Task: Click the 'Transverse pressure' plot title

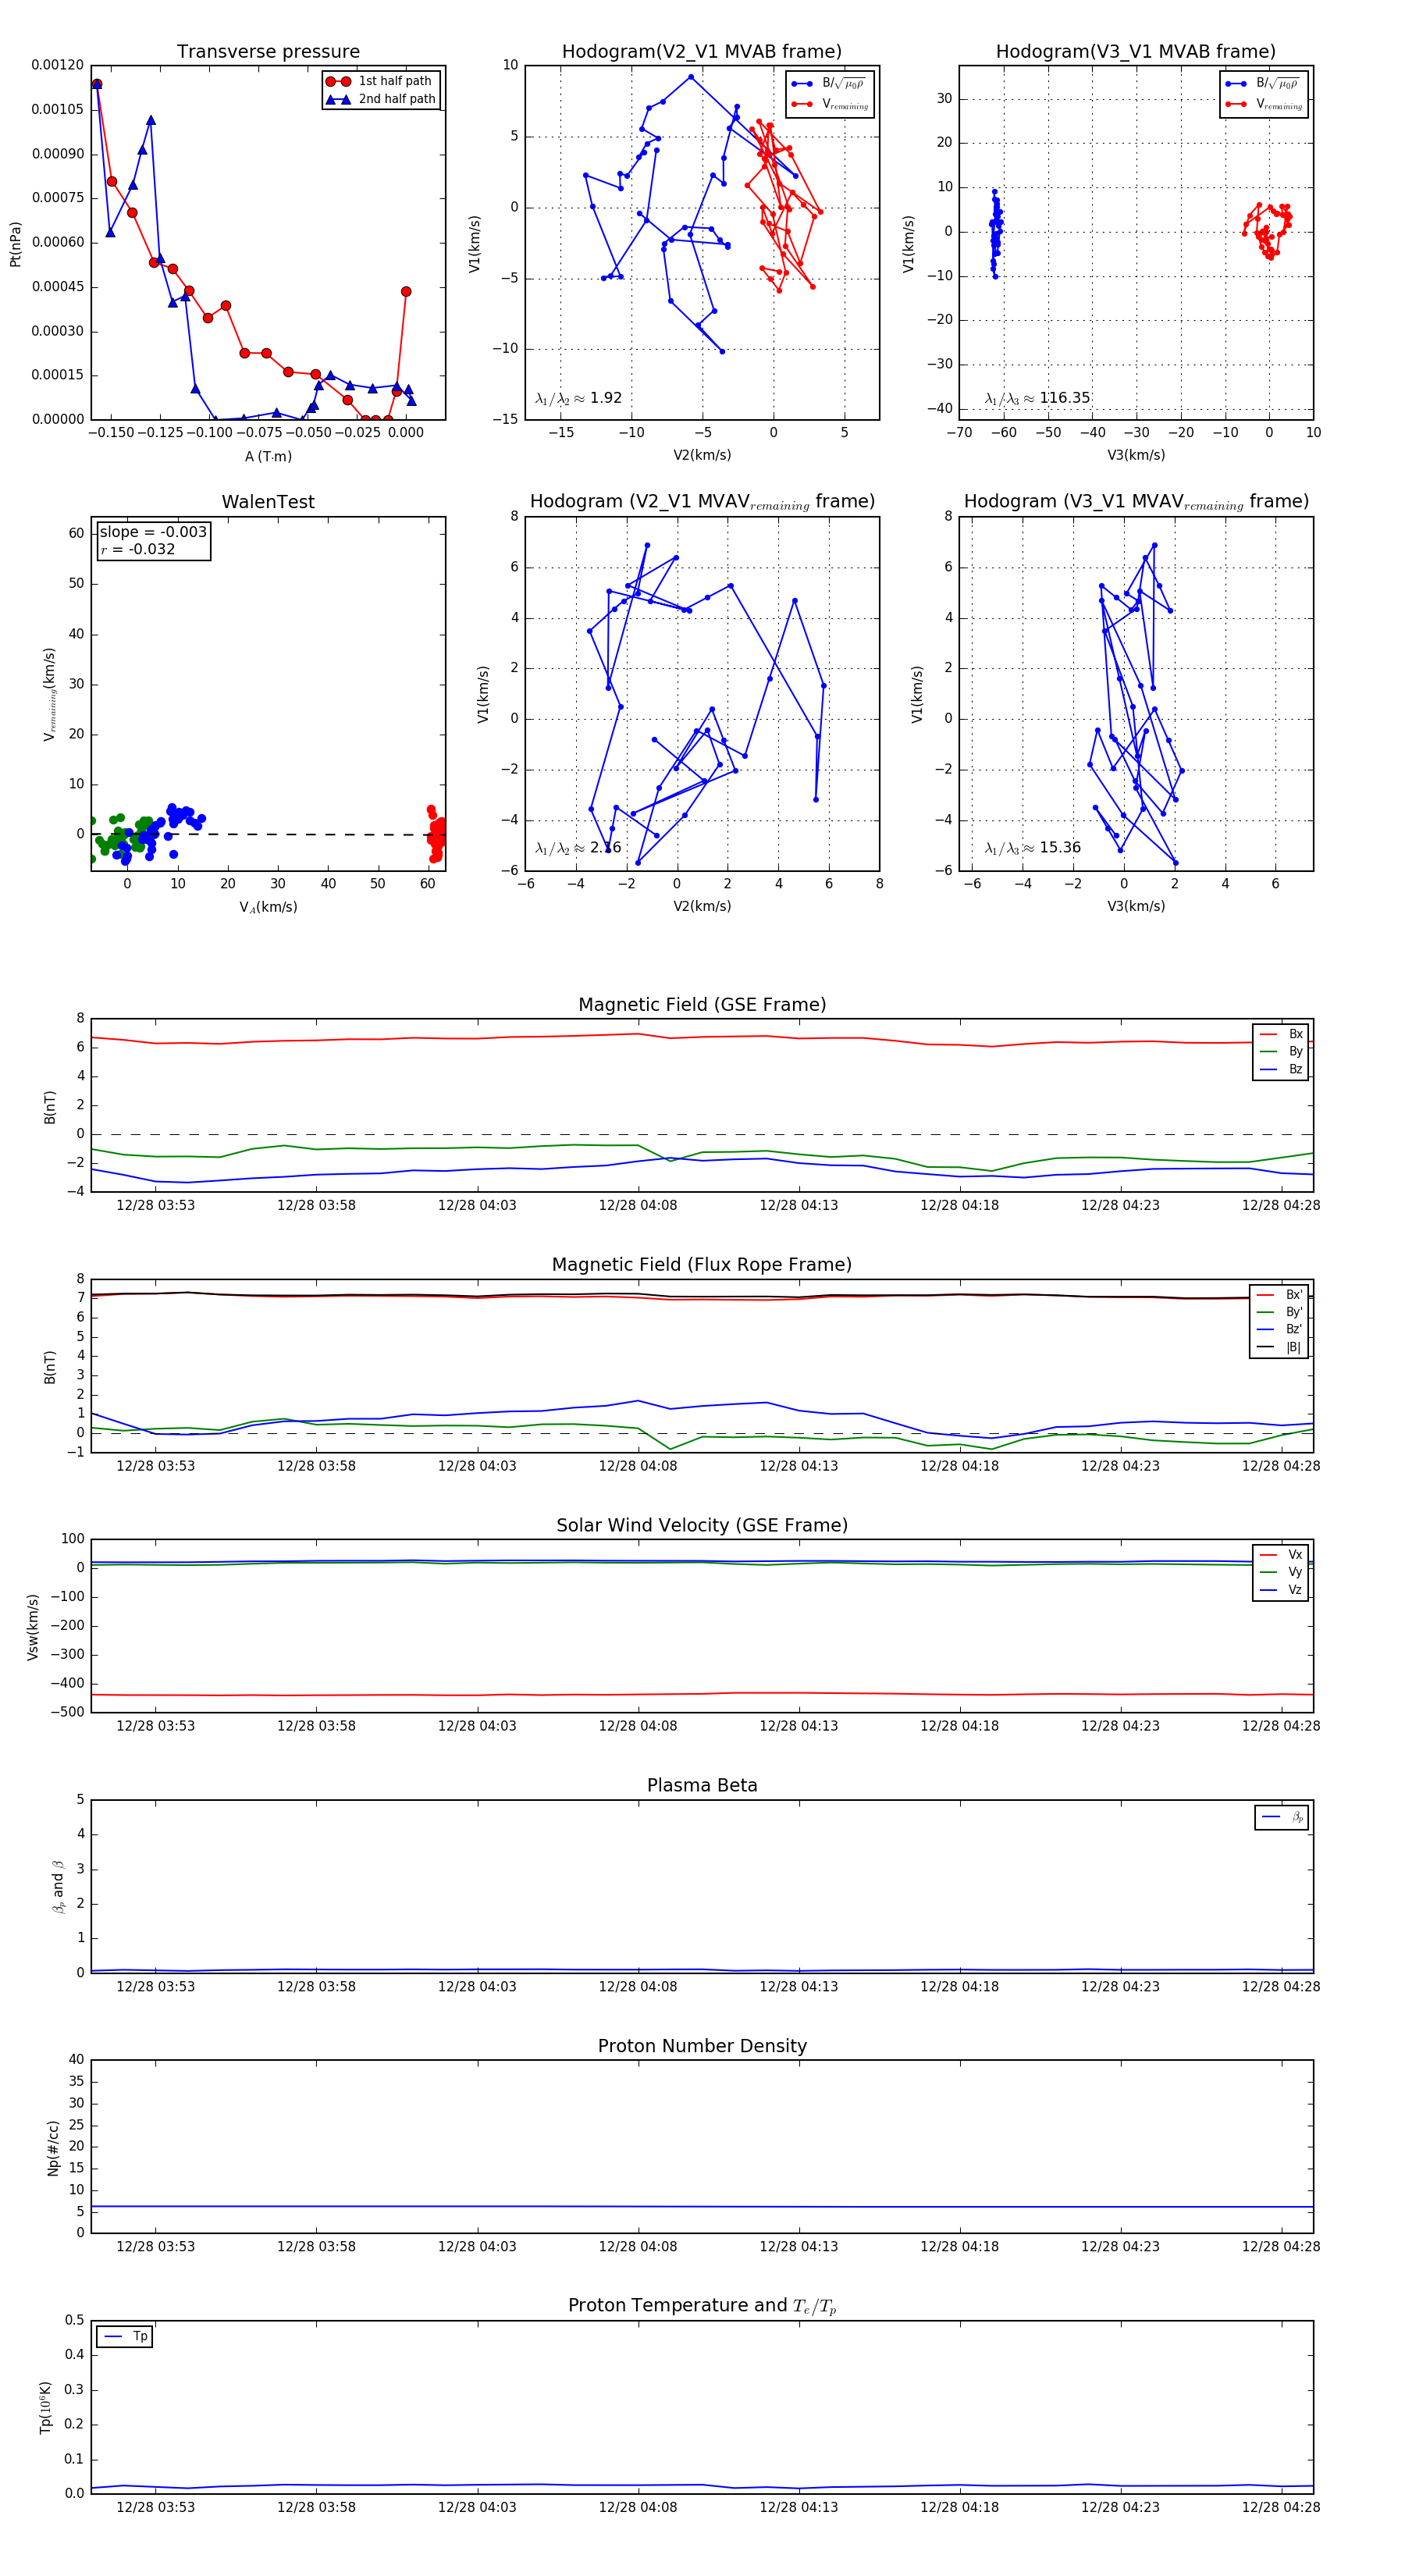Action: tap(268, 52)
